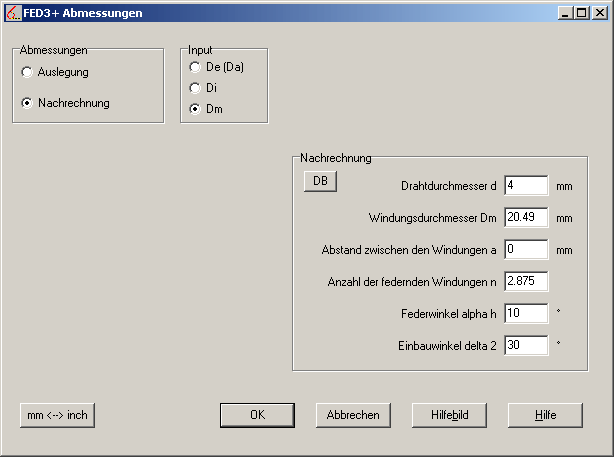This screenshot has height=457, width=614.
Task: Close the Abmessungen dialog window
Action: pos(599,13)
